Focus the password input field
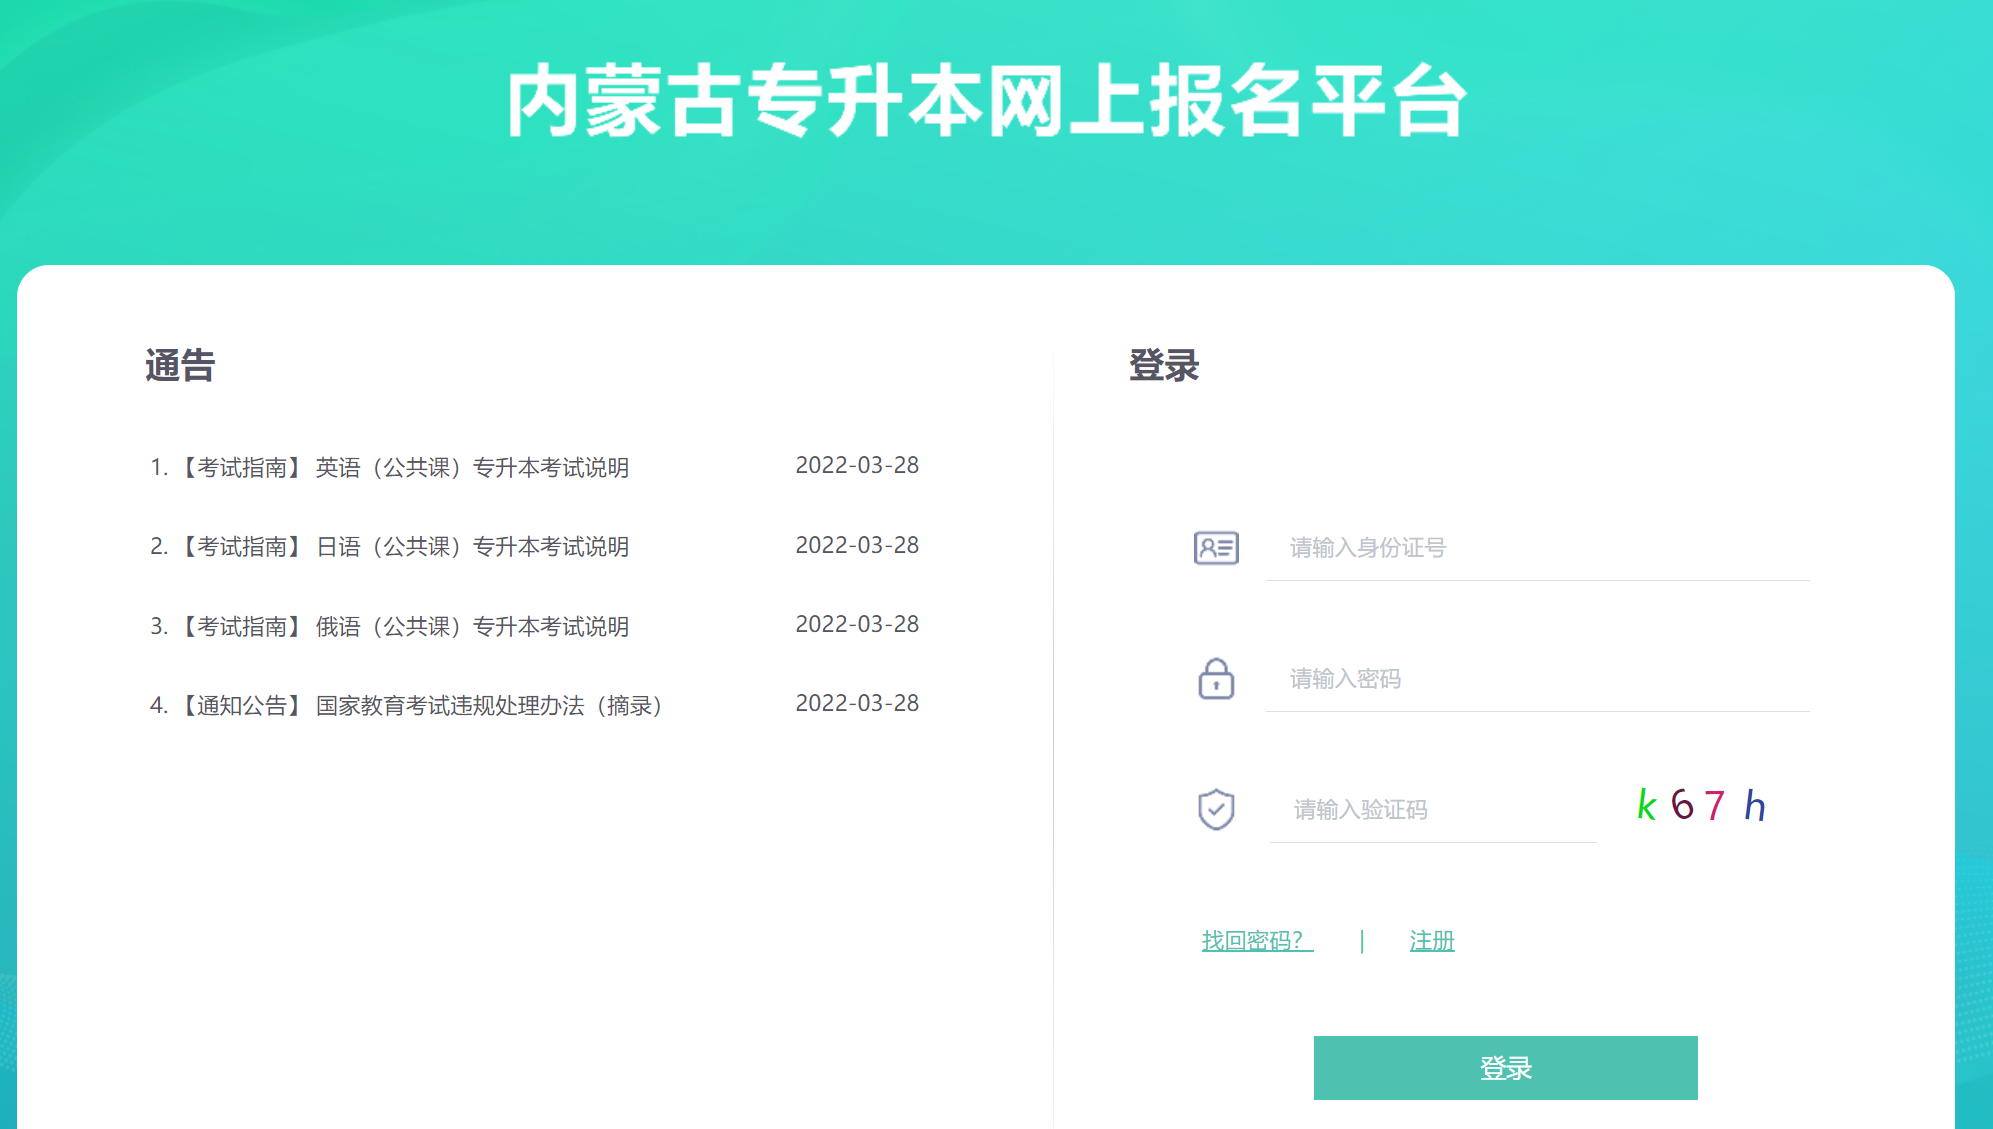 (x=1537, y=679)
